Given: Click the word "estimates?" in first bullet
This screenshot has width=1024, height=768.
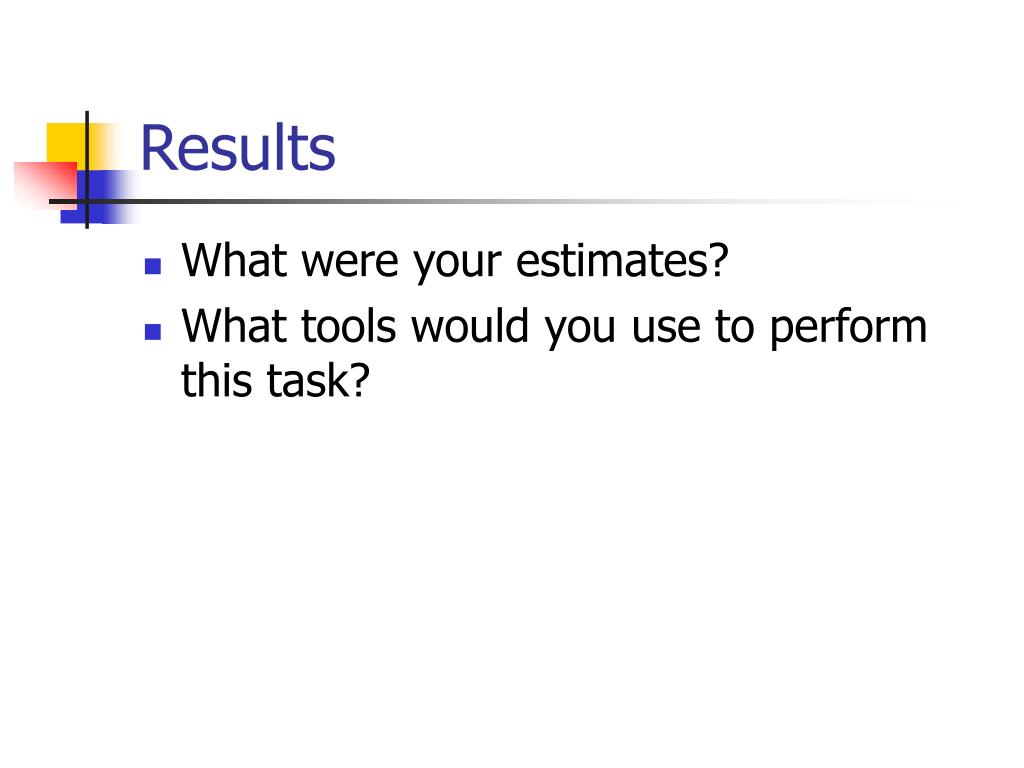Looking at the screenshot, I should coord(622,261).
